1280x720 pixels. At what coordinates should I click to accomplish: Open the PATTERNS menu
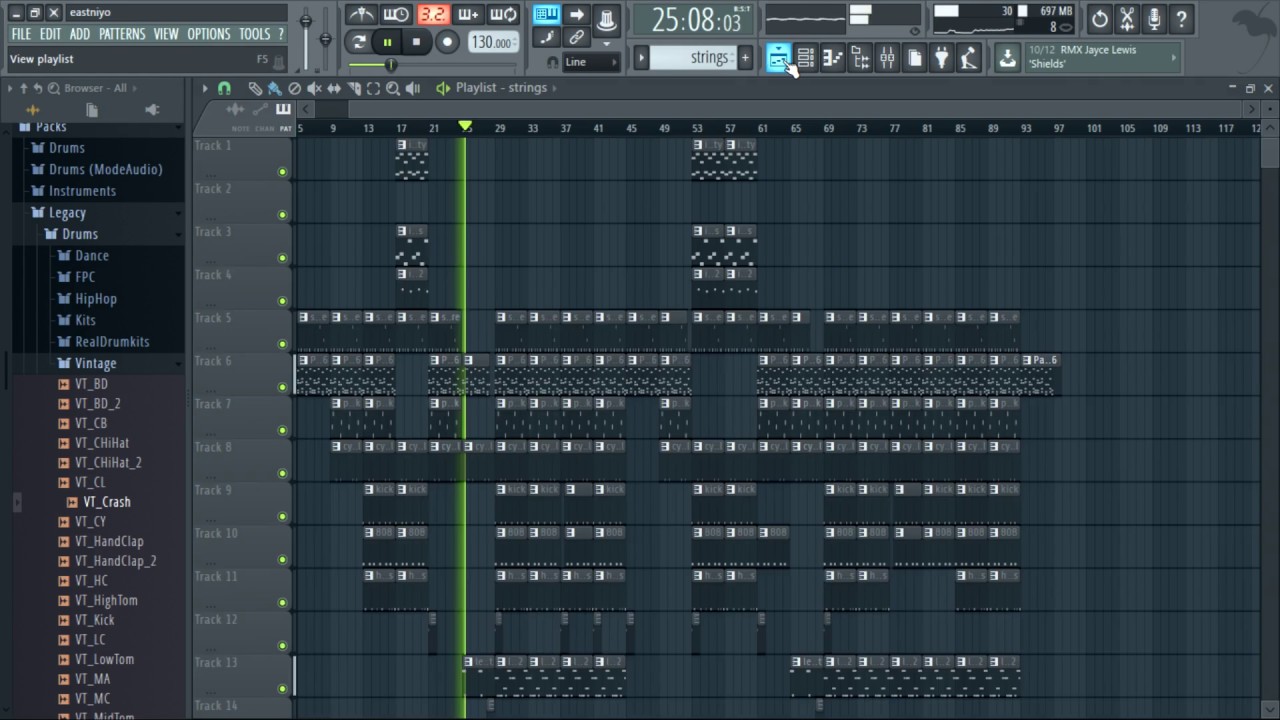click(x=122, y=34)
